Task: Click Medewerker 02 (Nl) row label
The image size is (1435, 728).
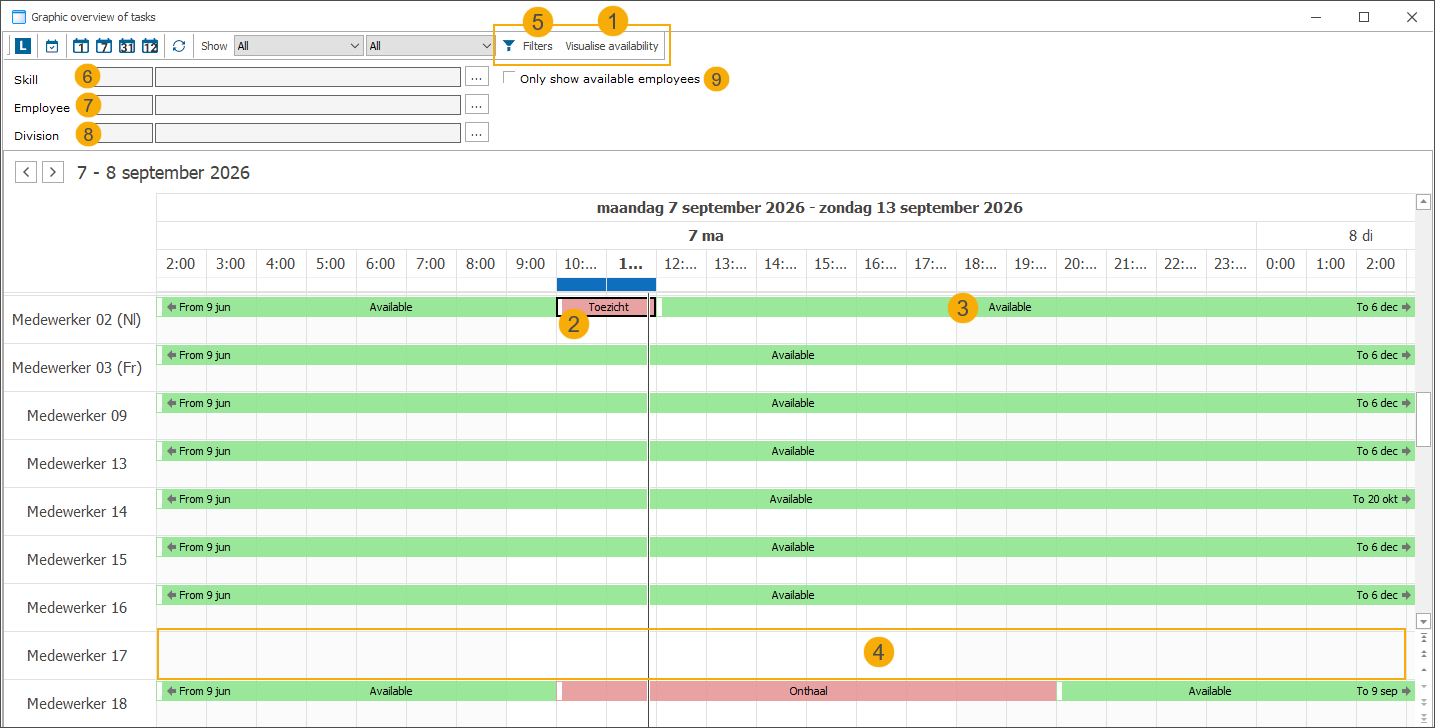Action: pyautogui.click(x=76, y=320)
